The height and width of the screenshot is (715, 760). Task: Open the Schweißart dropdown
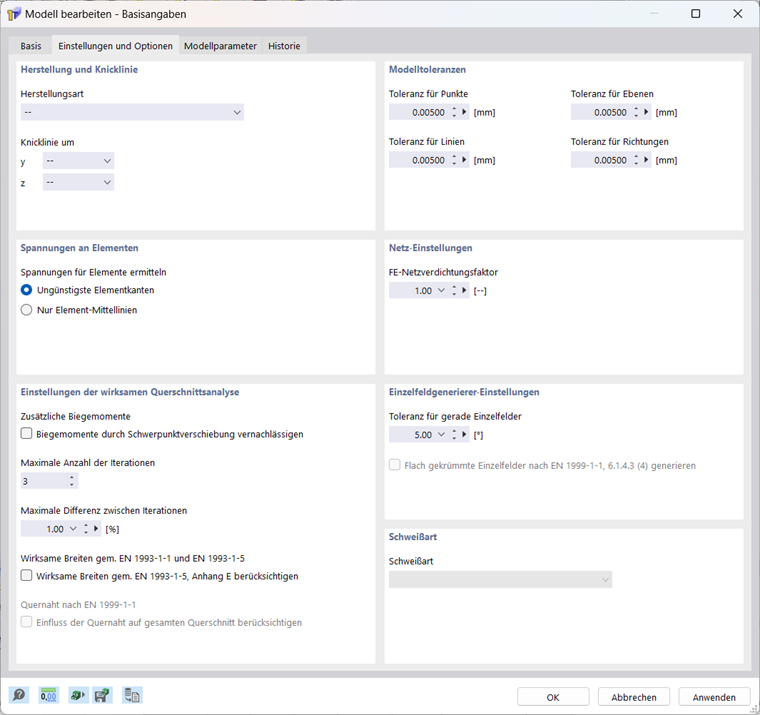500,579
